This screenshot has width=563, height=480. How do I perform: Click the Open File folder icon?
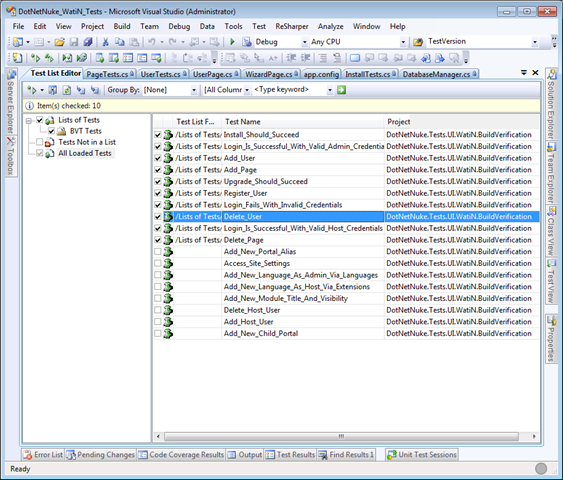pos(59,42)
